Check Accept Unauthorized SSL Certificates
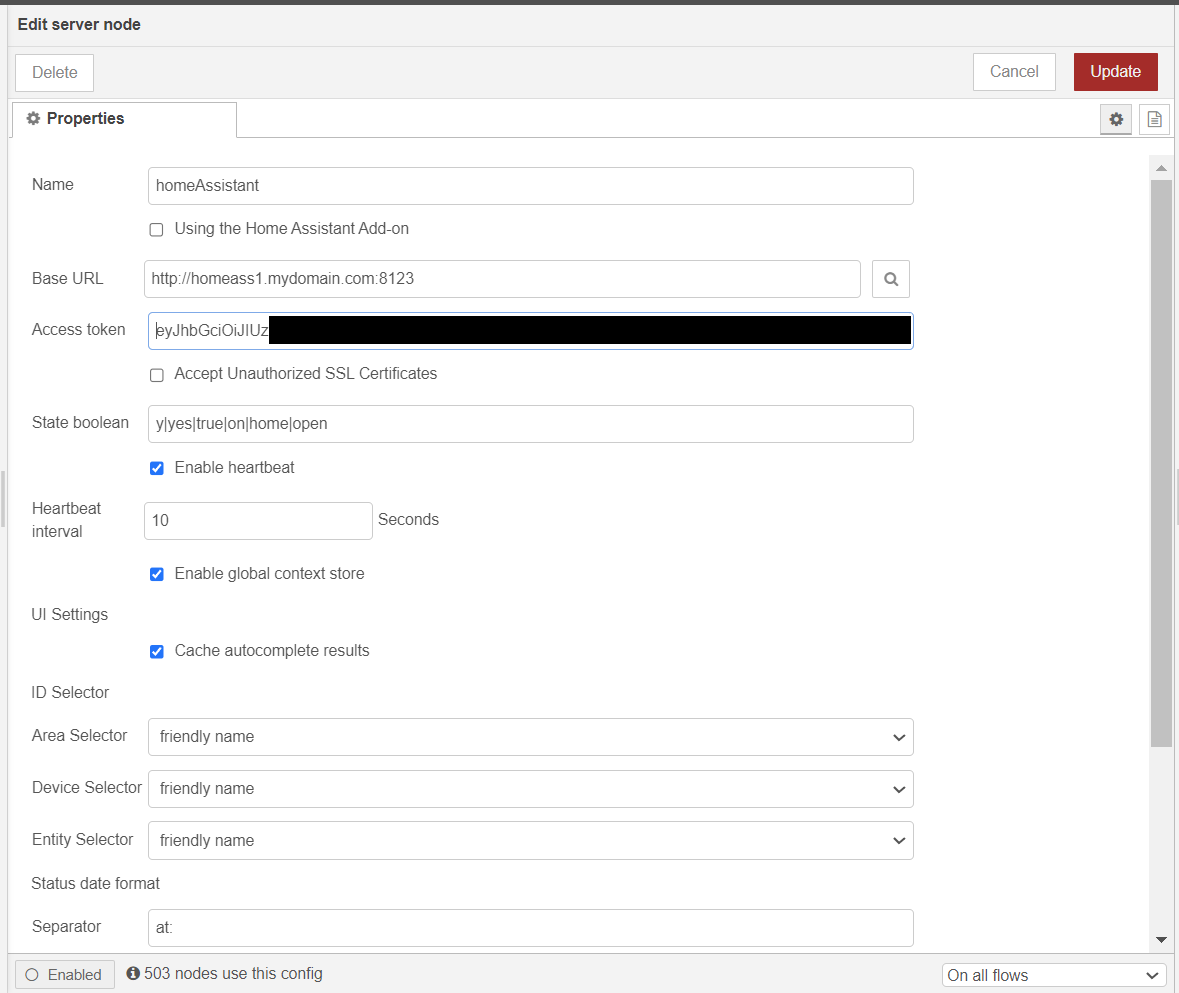Screen dimensions: 1179x993 pyautogui.click(x=156, y=375)
